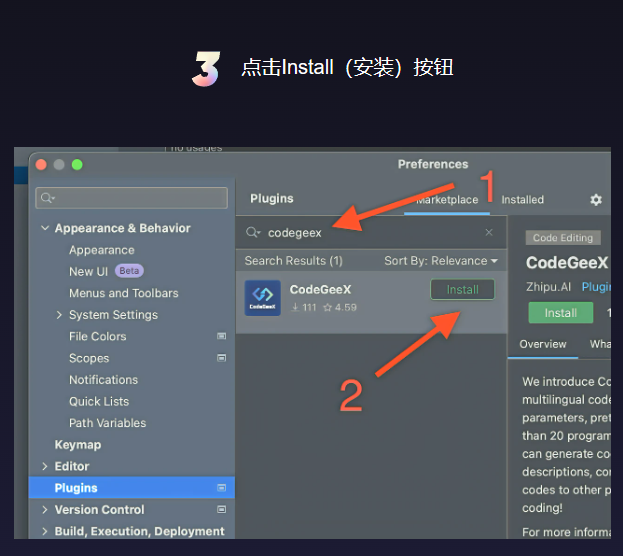The height and width of the screenshot is (556, 623).
Task: Expand the Version Control section
Action: 45,510
